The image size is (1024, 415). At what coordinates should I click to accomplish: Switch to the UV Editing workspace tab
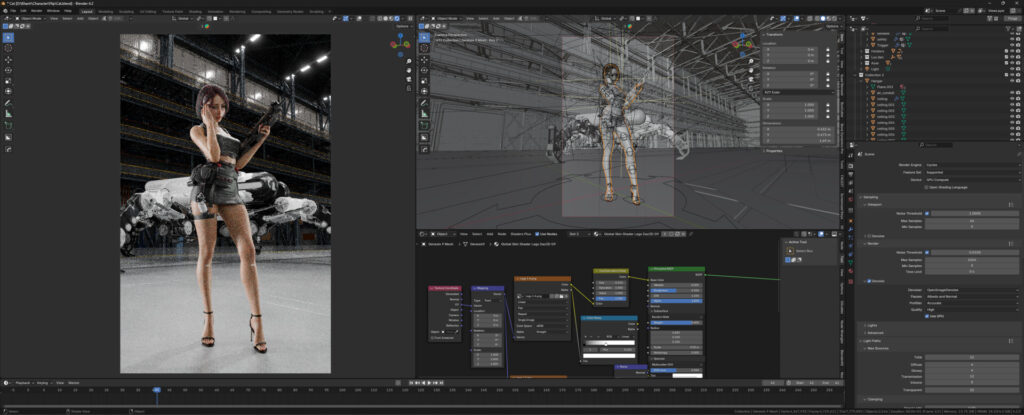pos(148,11)
